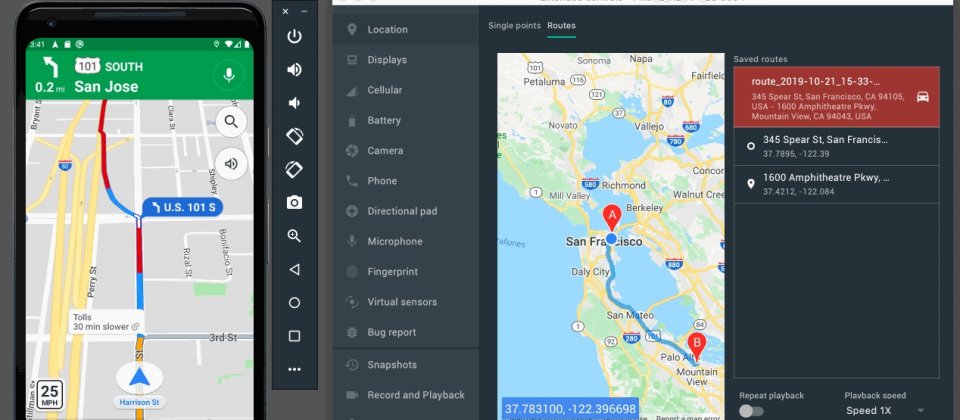Open more options three-dot icon in emulator toolbar
960x420 pixels.
[294, 369]
